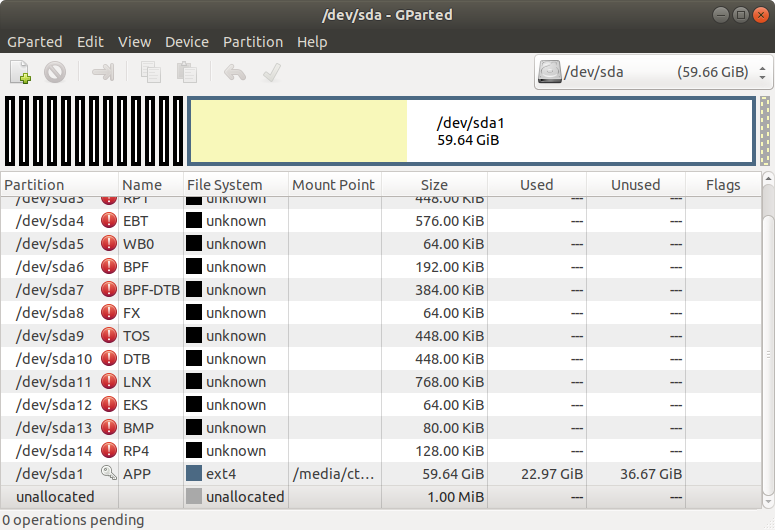Click the New partition toolbar icon
The width and height of the screenshot is (775, 530).
(20, 72)
